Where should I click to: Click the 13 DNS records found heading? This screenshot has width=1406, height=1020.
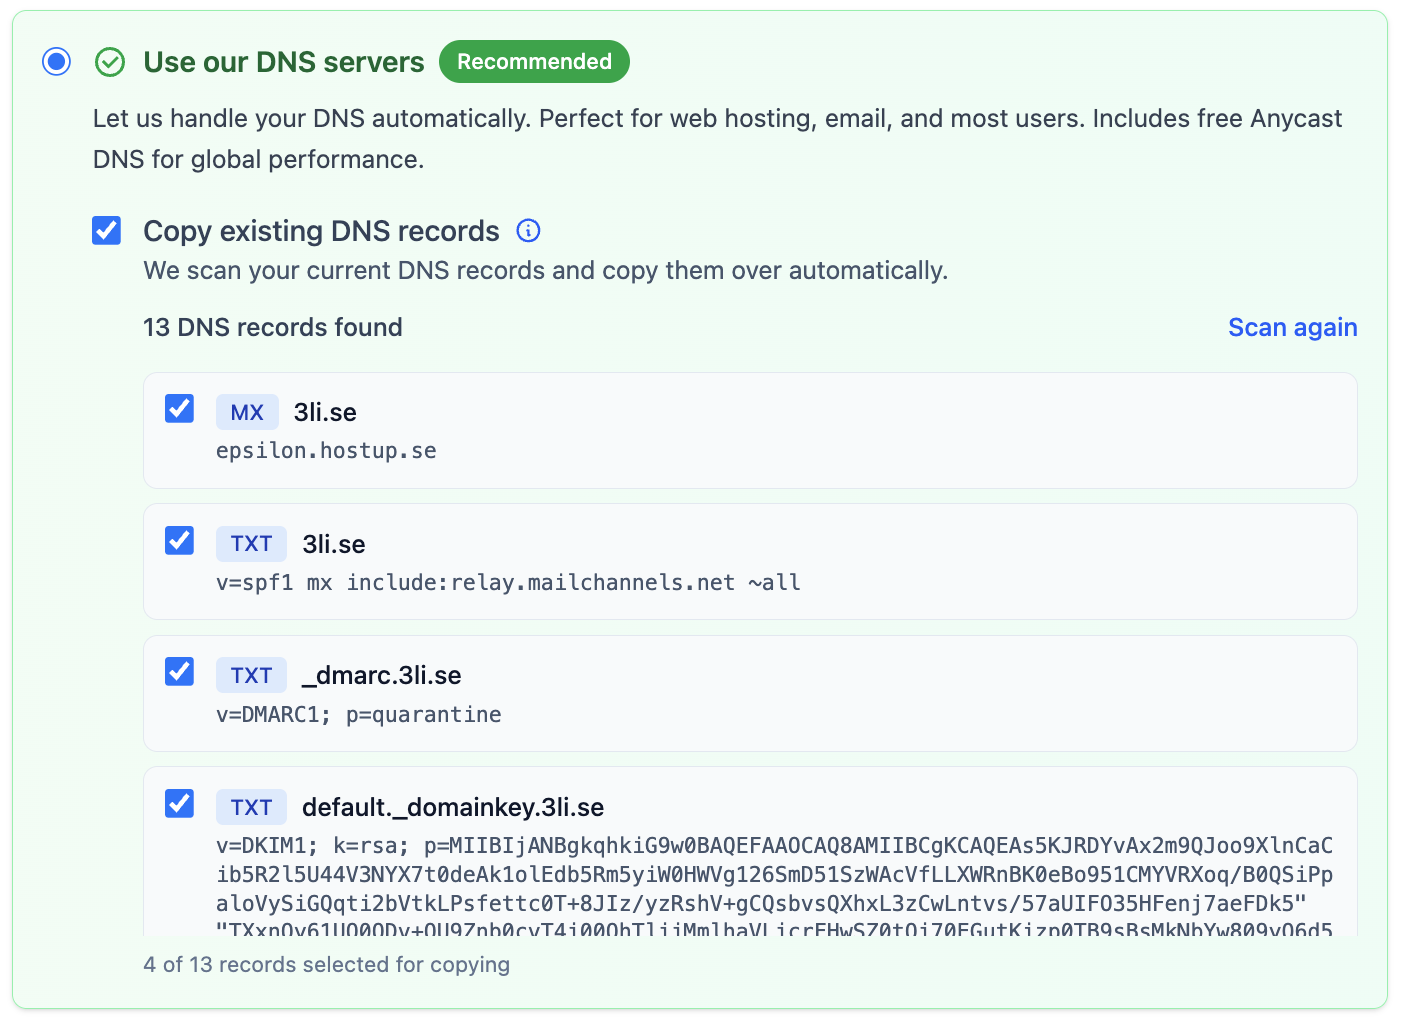272,327
